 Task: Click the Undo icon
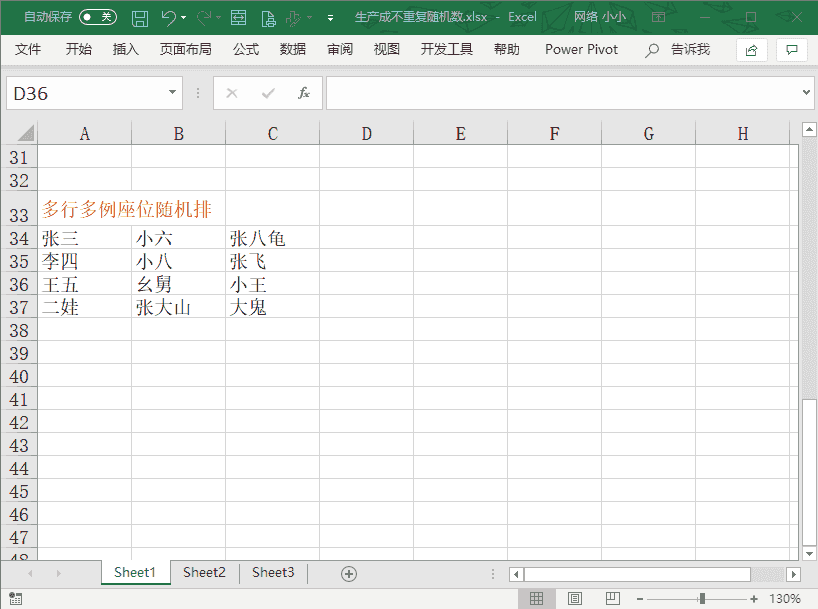(x=166, y=16)
